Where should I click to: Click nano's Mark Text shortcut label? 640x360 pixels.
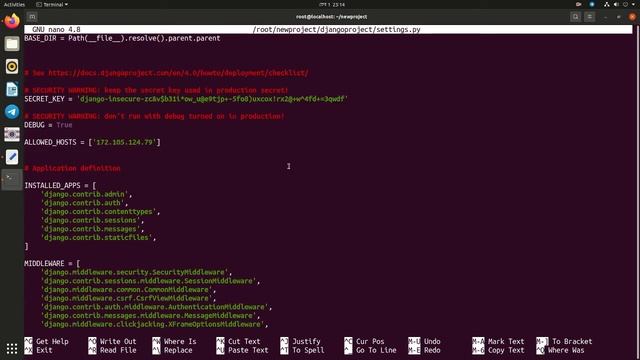pyautogui.click(x=506, y=341)
